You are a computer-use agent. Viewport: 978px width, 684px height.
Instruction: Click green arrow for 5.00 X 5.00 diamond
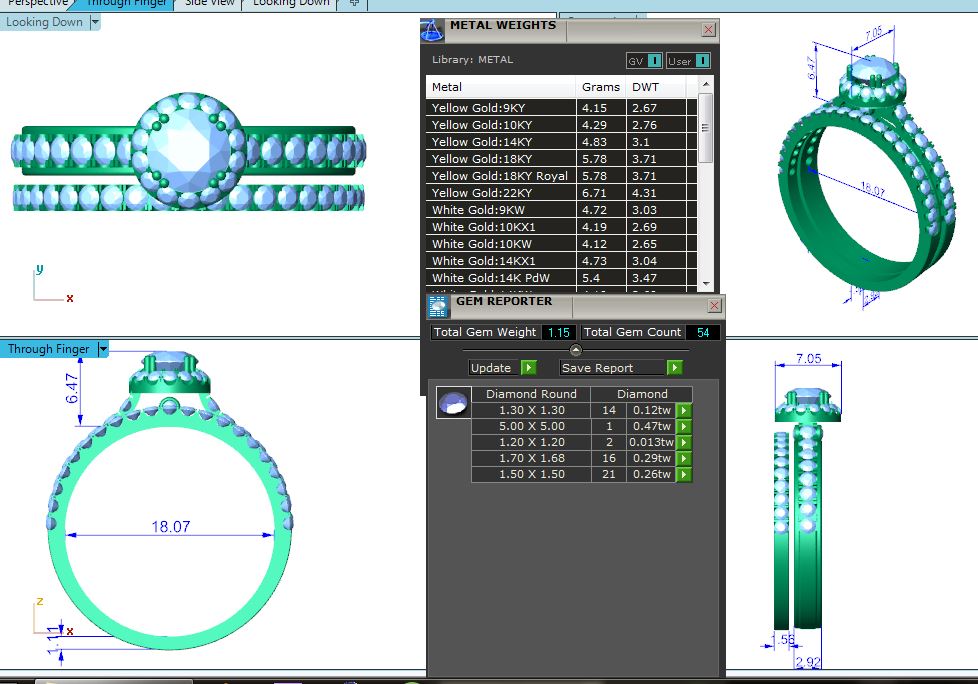(x=684, y=426)
